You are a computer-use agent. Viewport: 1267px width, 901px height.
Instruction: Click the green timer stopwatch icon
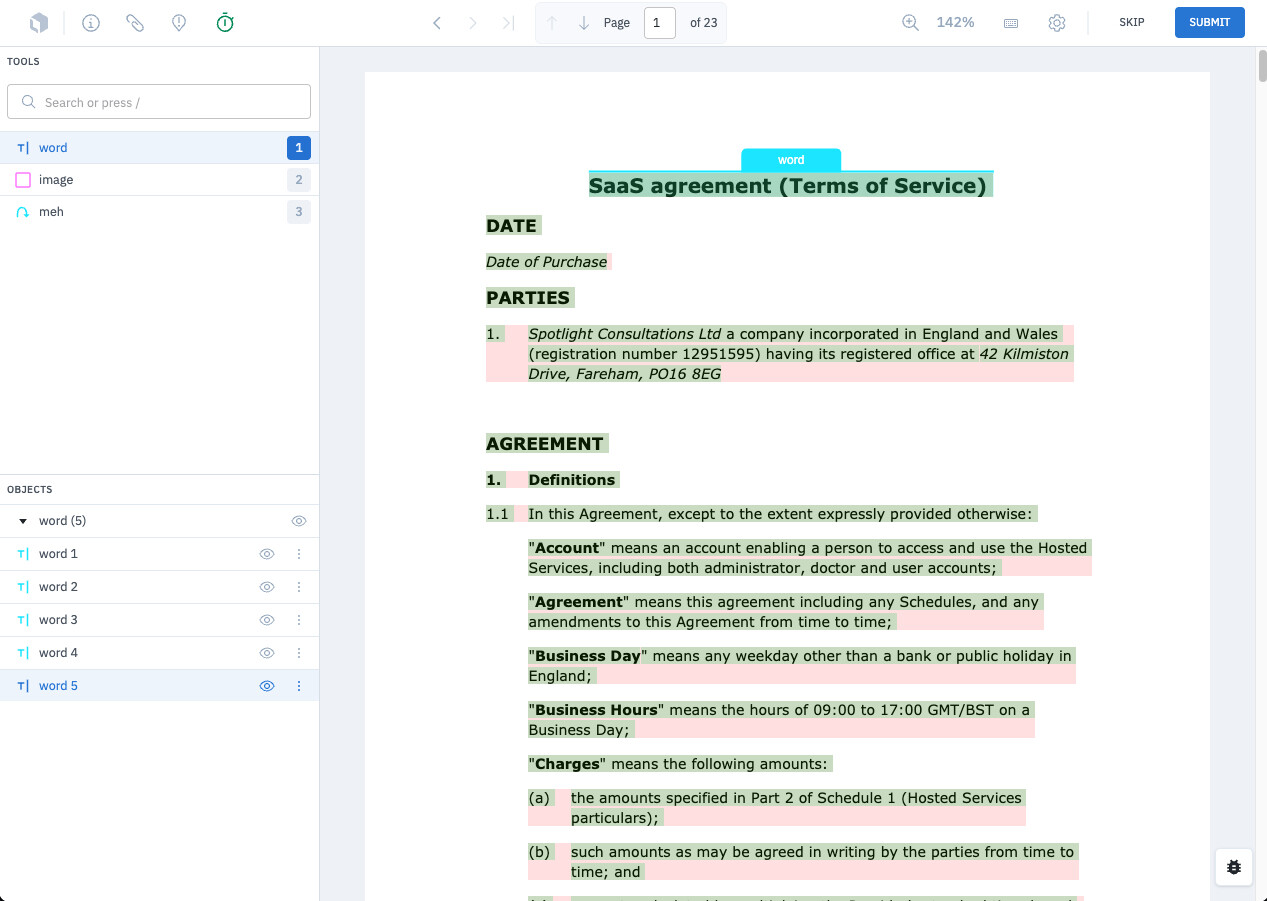tap(225, 23)
